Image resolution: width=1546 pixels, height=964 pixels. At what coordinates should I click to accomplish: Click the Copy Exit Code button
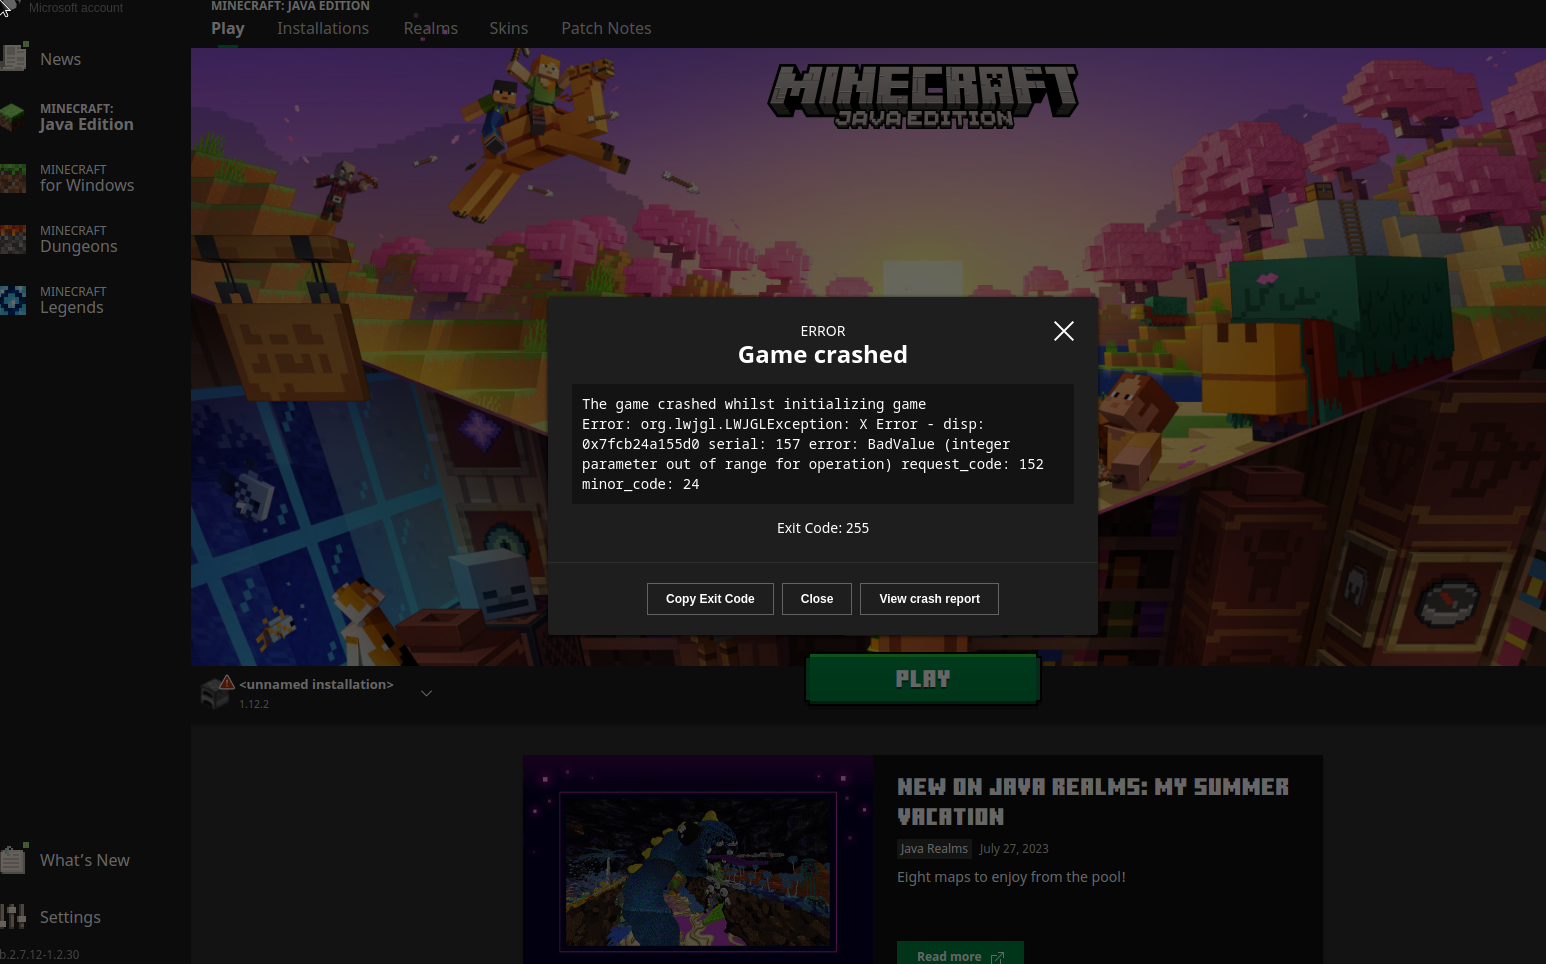[710, 598]
